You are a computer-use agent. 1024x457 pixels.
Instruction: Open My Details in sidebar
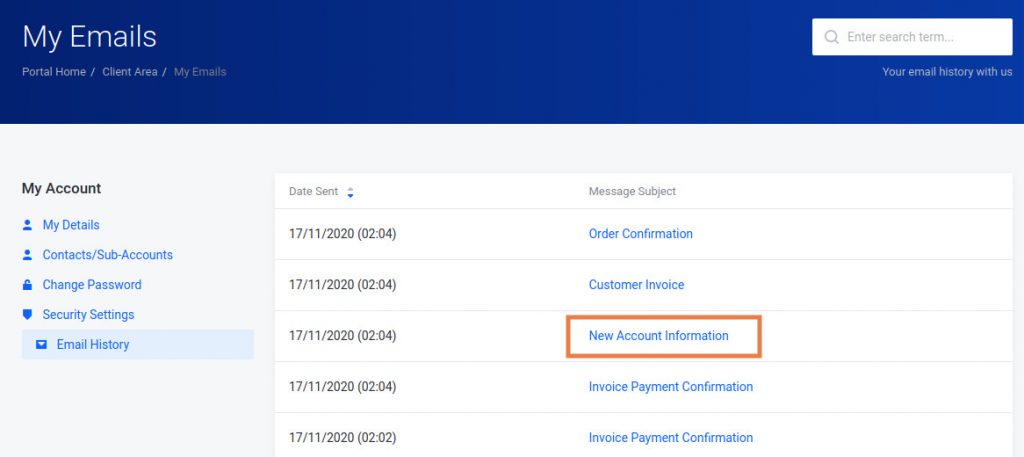point(71,225)
